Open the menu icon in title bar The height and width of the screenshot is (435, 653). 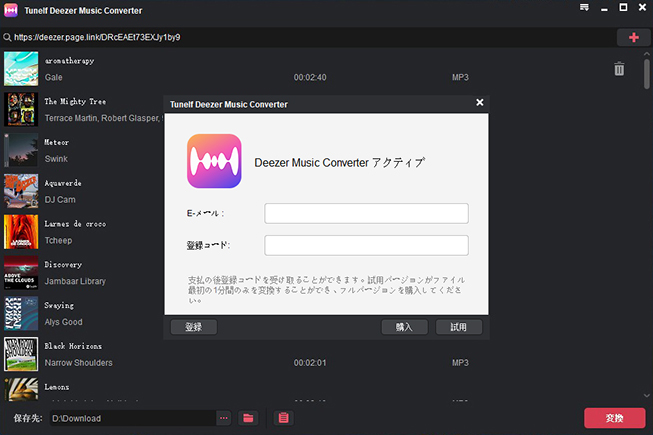584,7
